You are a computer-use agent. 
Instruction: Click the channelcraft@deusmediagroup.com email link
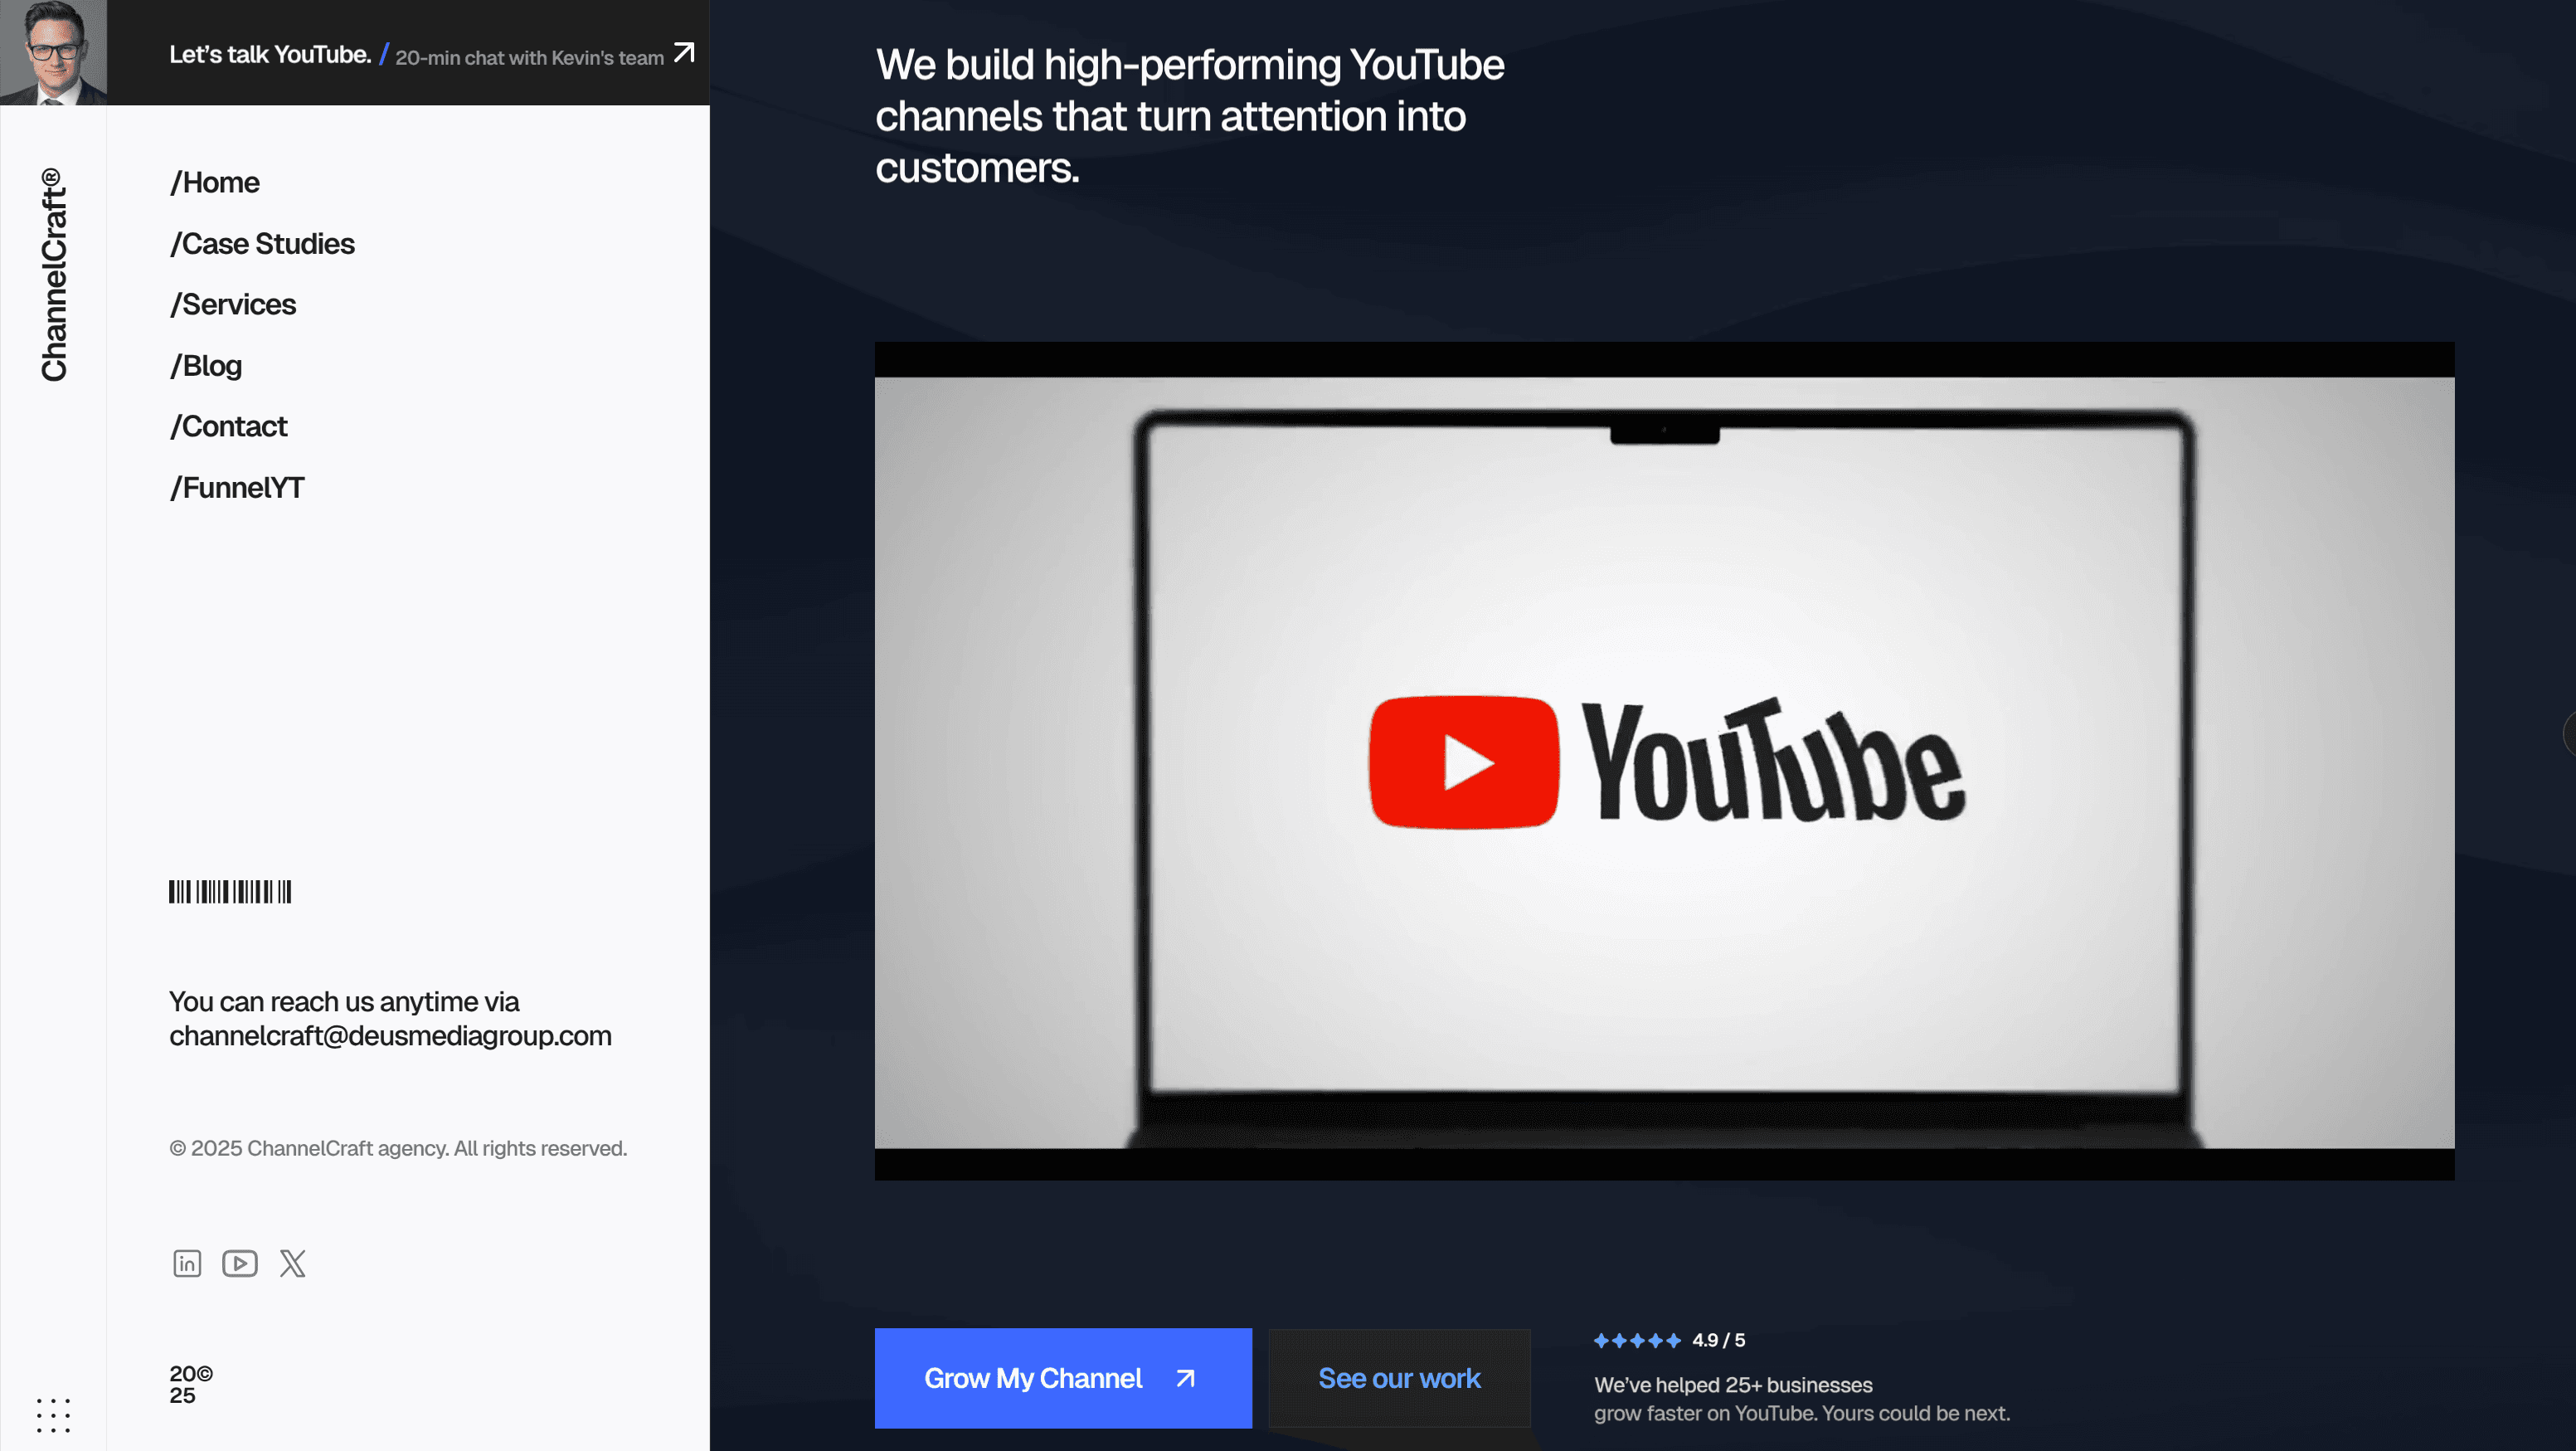[x=390, y=1036]
